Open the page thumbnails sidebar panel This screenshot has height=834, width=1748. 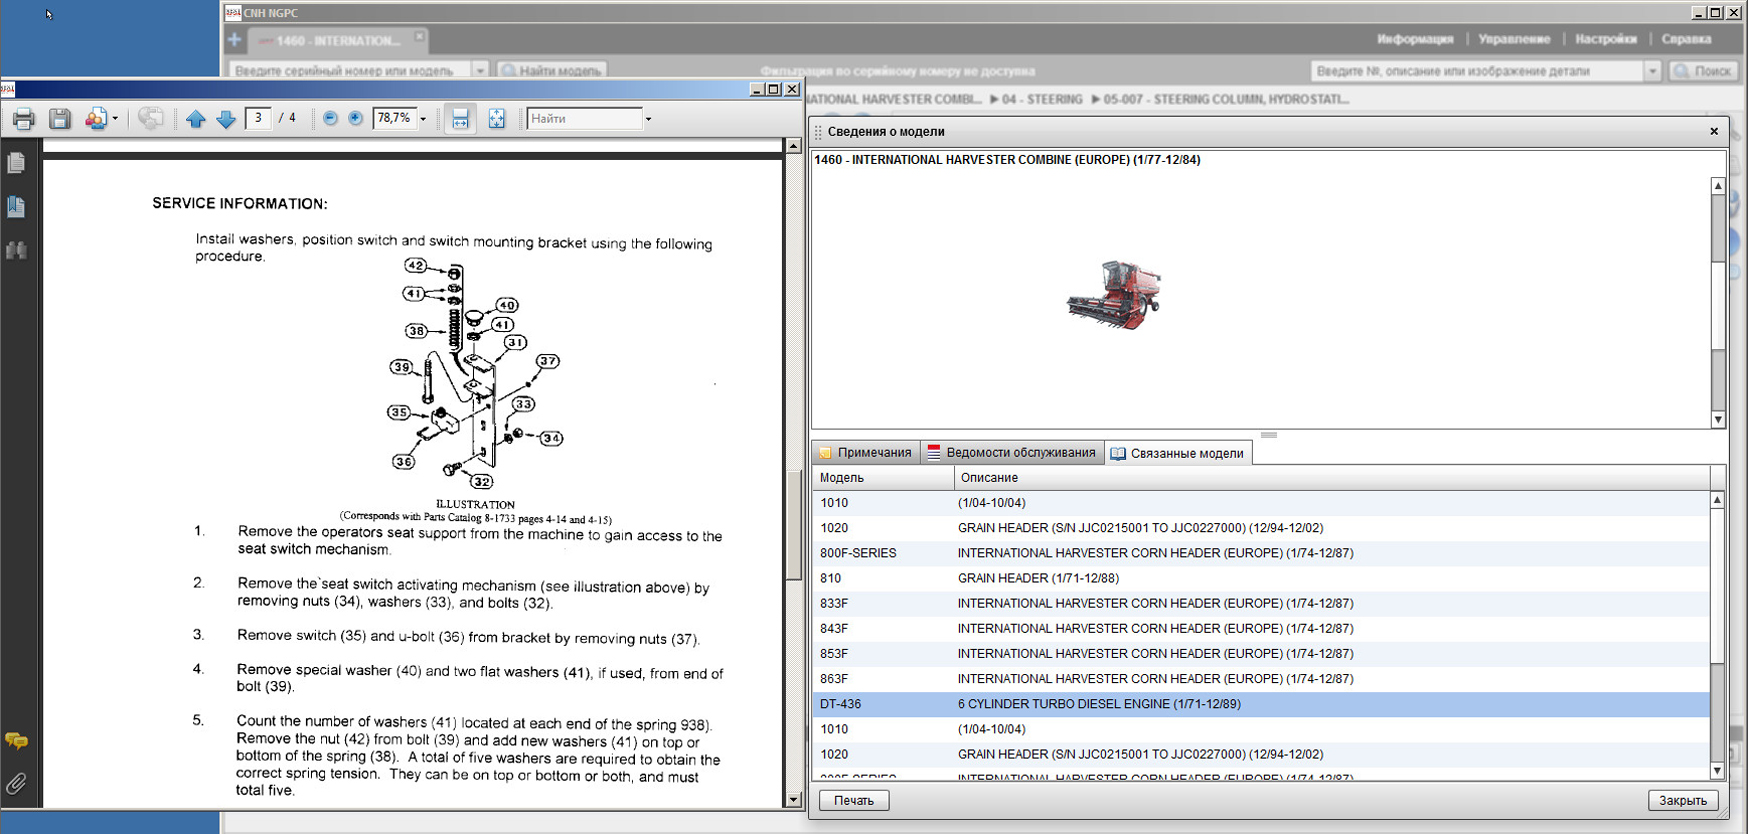click(x=16, y=163)
